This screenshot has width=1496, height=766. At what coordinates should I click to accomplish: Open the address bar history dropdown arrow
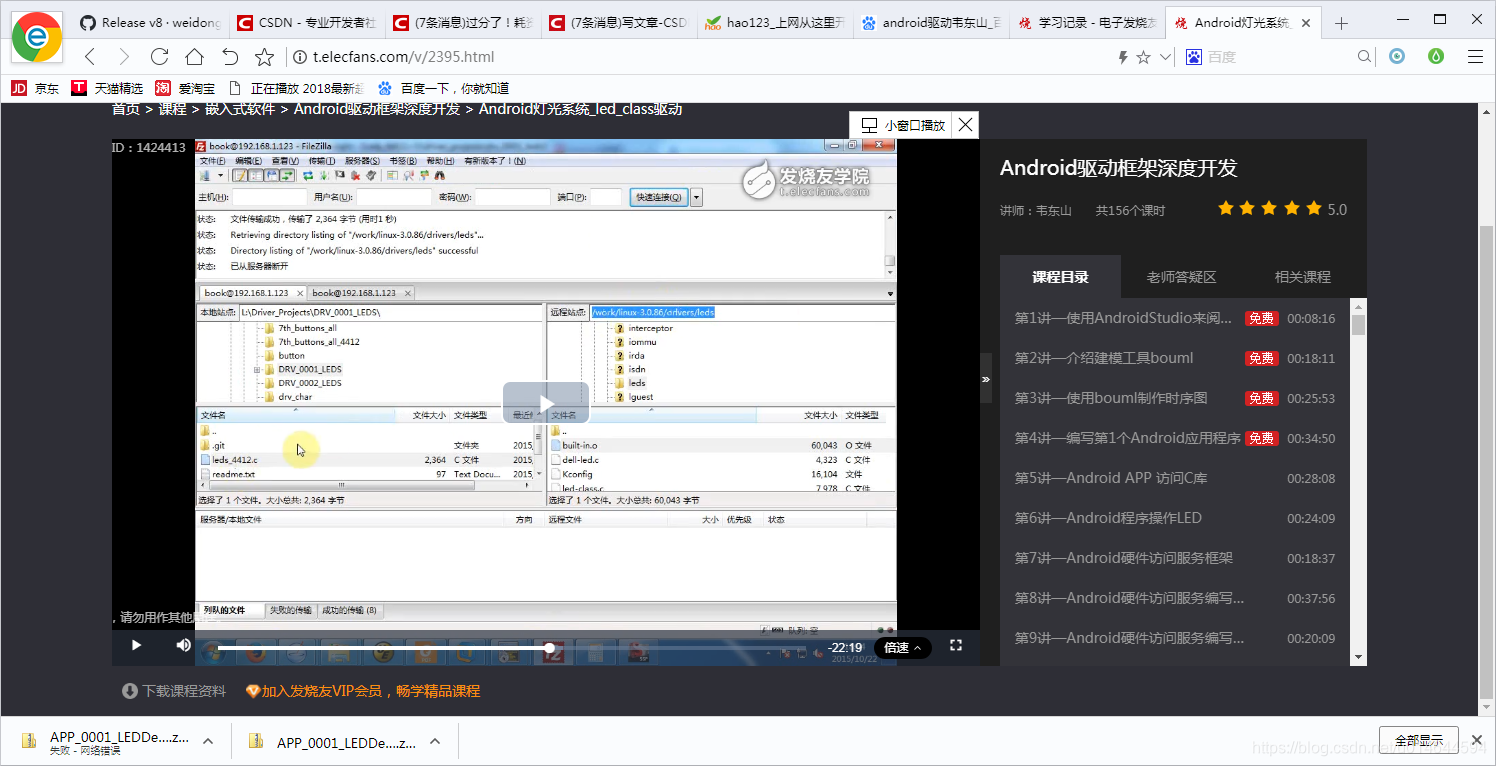click(x=1165, y=58)
